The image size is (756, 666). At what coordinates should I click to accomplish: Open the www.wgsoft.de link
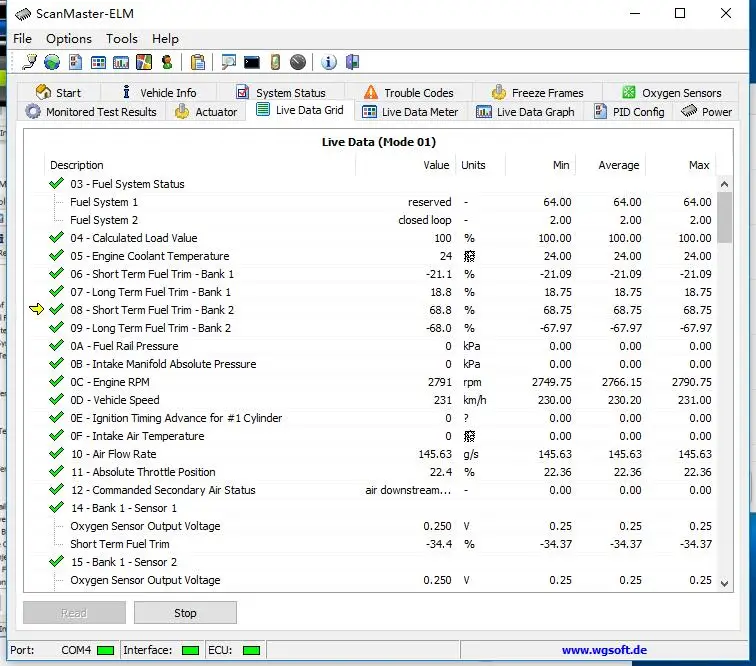point(604,650)
